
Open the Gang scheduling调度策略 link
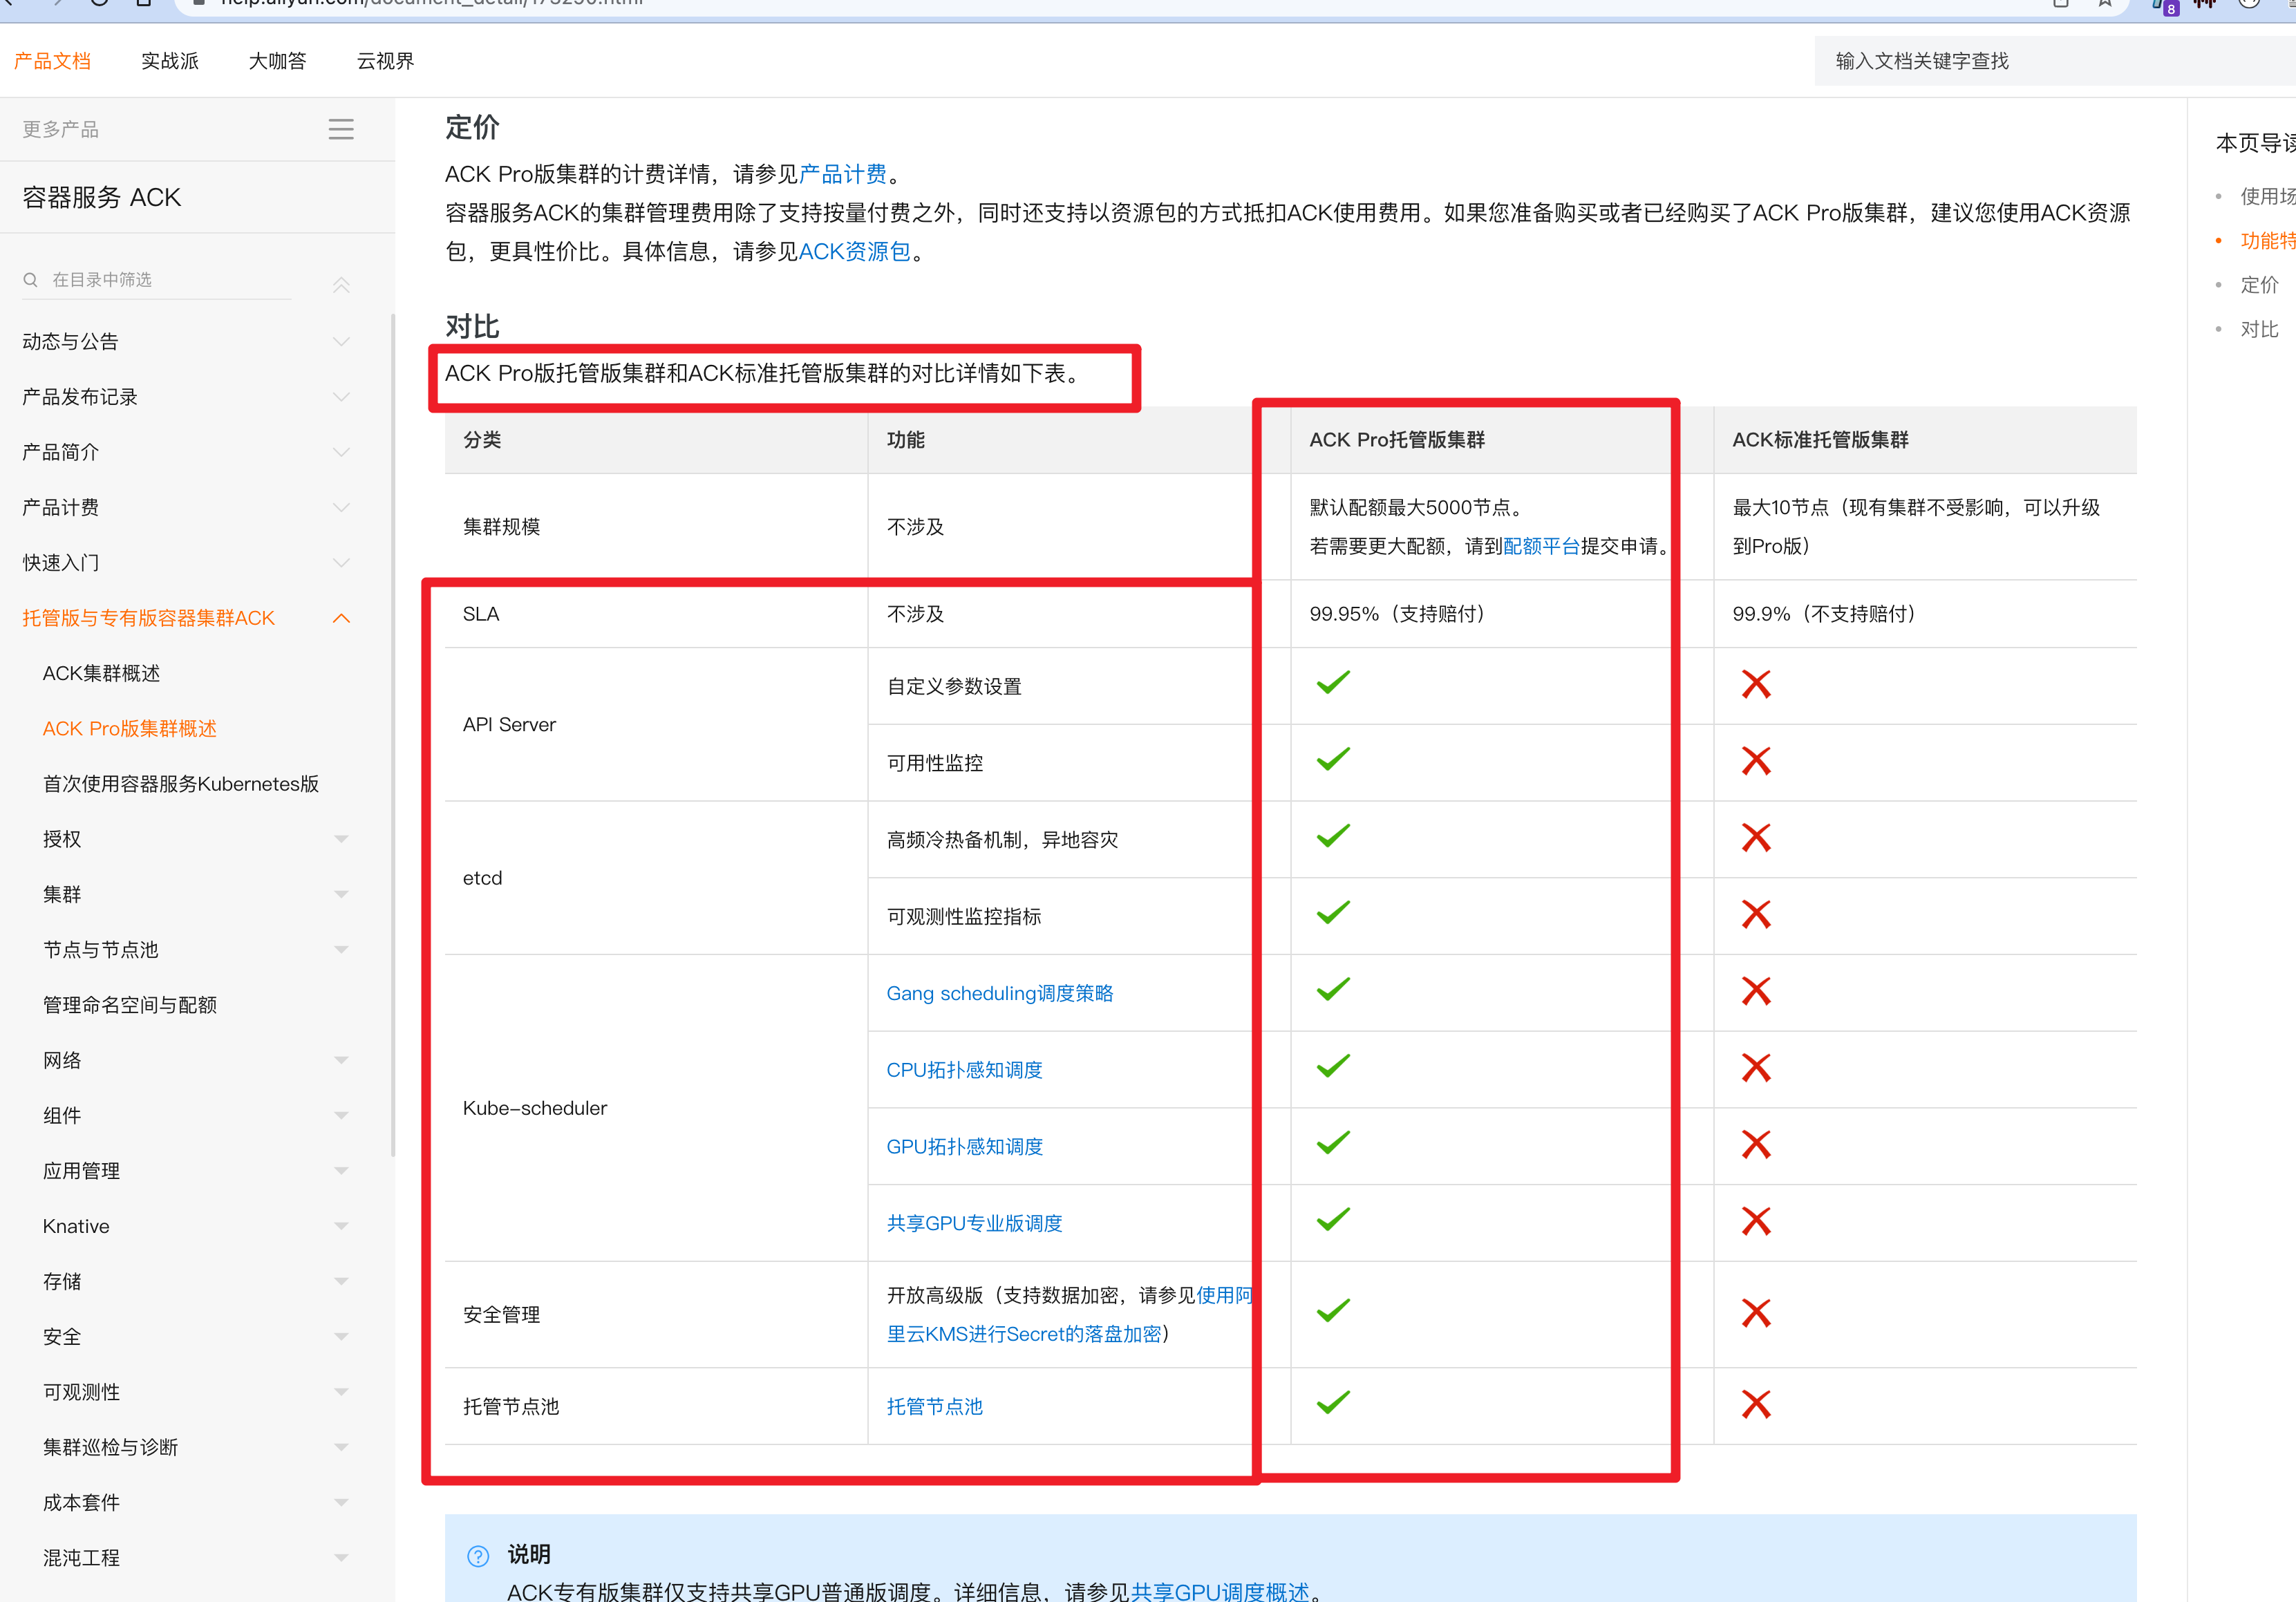(999, 993)
